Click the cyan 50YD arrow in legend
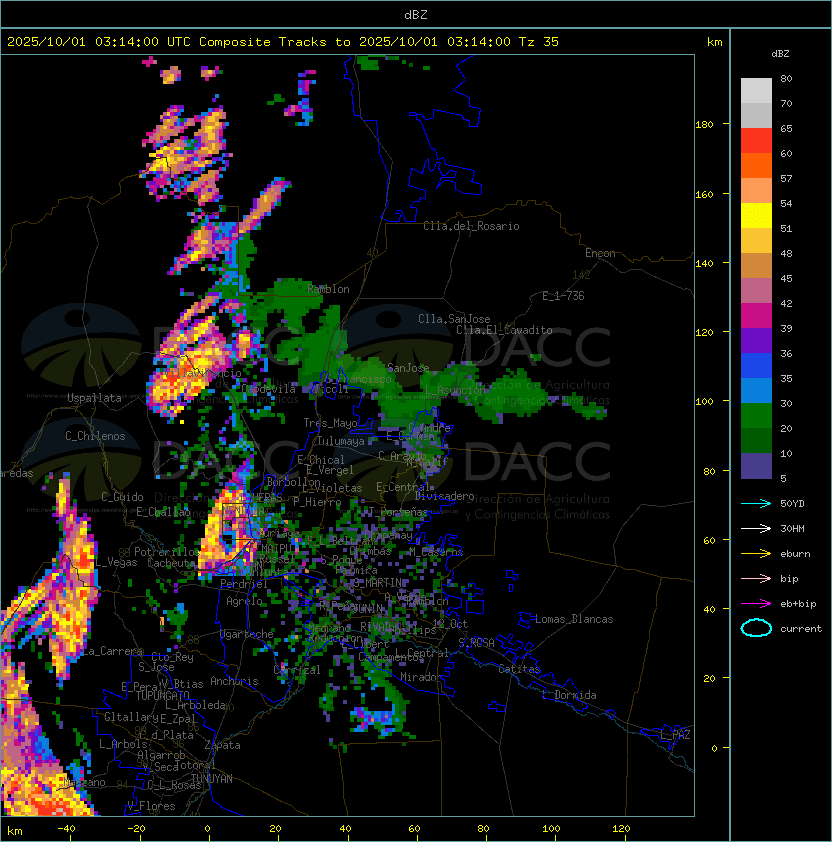Screen dimensions: 832x842 (x=756, y=504)
